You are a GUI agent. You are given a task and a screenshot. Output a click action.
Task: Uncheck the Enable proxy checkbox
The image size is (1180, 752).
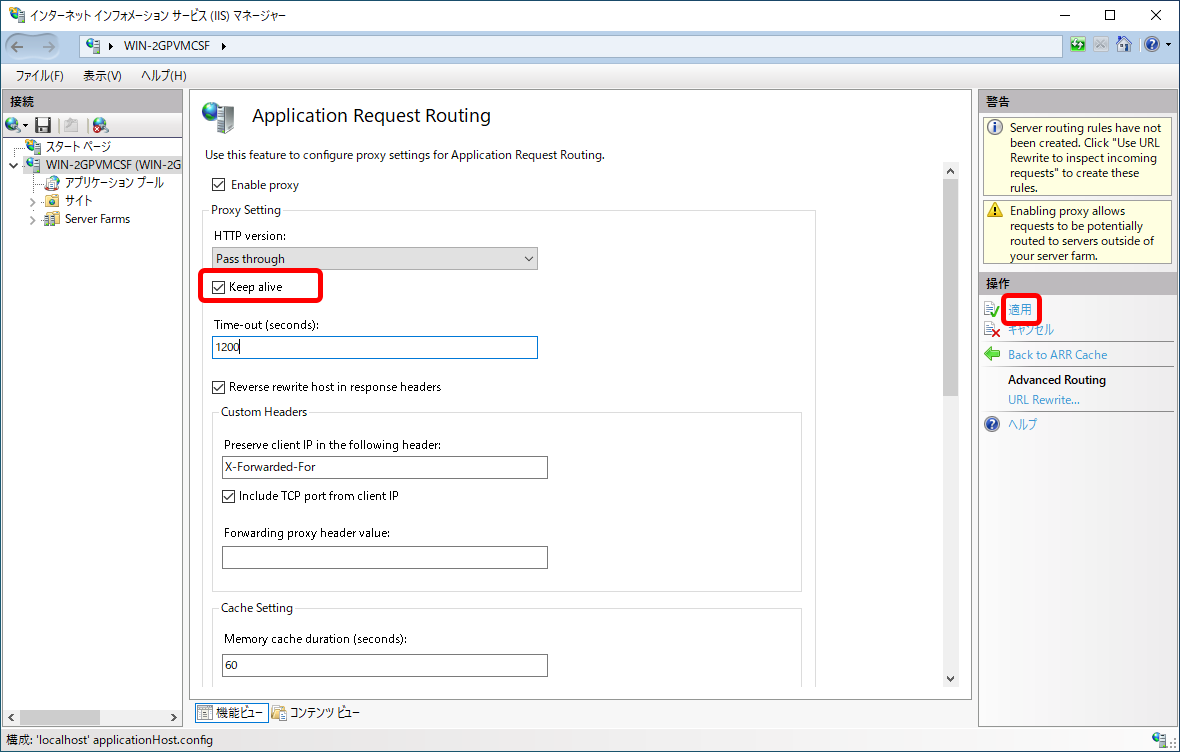(x=219, y=185)
